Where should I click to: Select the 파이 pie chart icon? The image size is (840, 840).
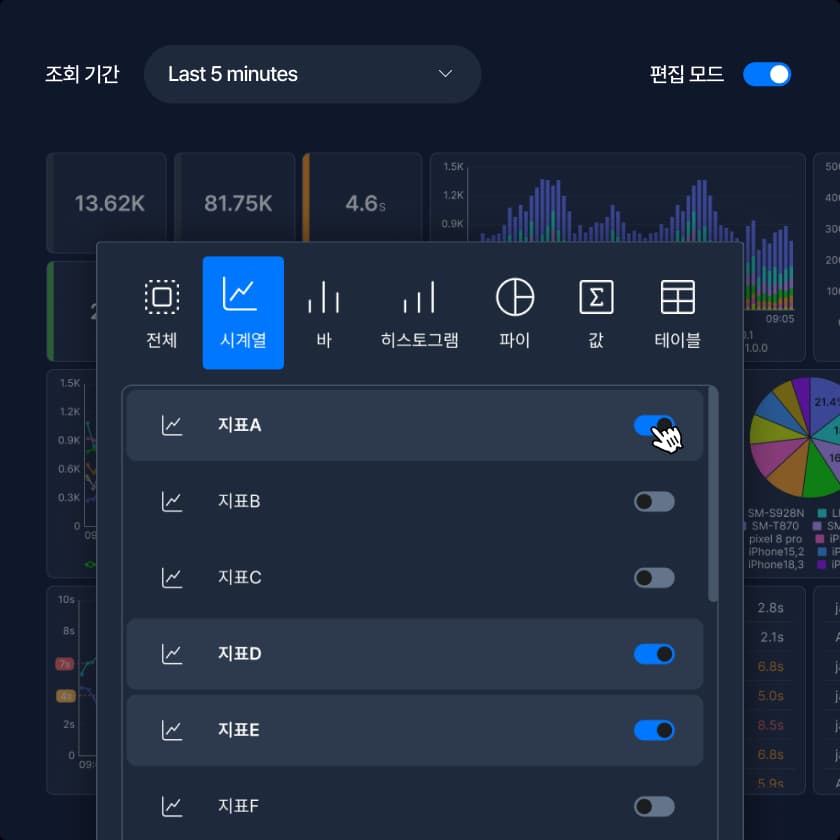[515, 298]
